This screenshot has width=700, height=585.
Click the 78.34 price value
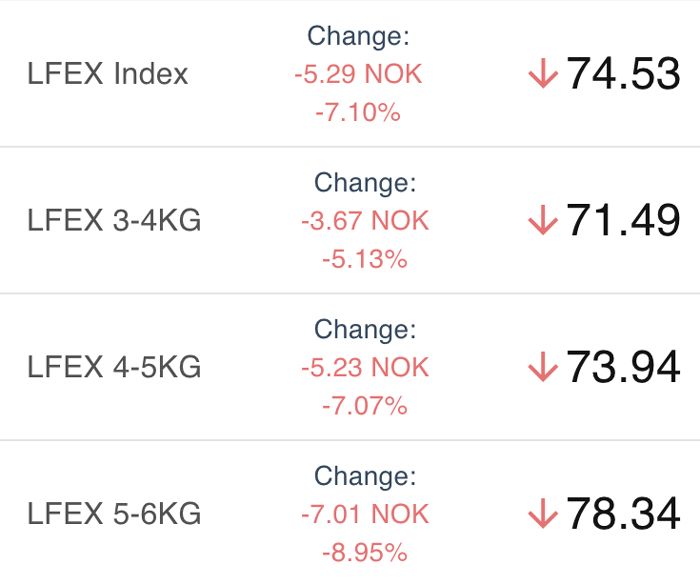623,514
